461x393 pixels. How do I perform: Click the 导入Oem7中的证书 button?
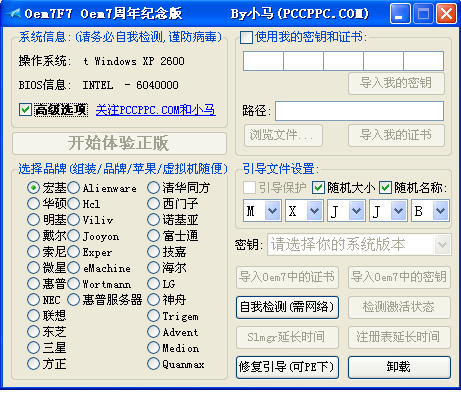pyautogui.click(x=287, y=277)
